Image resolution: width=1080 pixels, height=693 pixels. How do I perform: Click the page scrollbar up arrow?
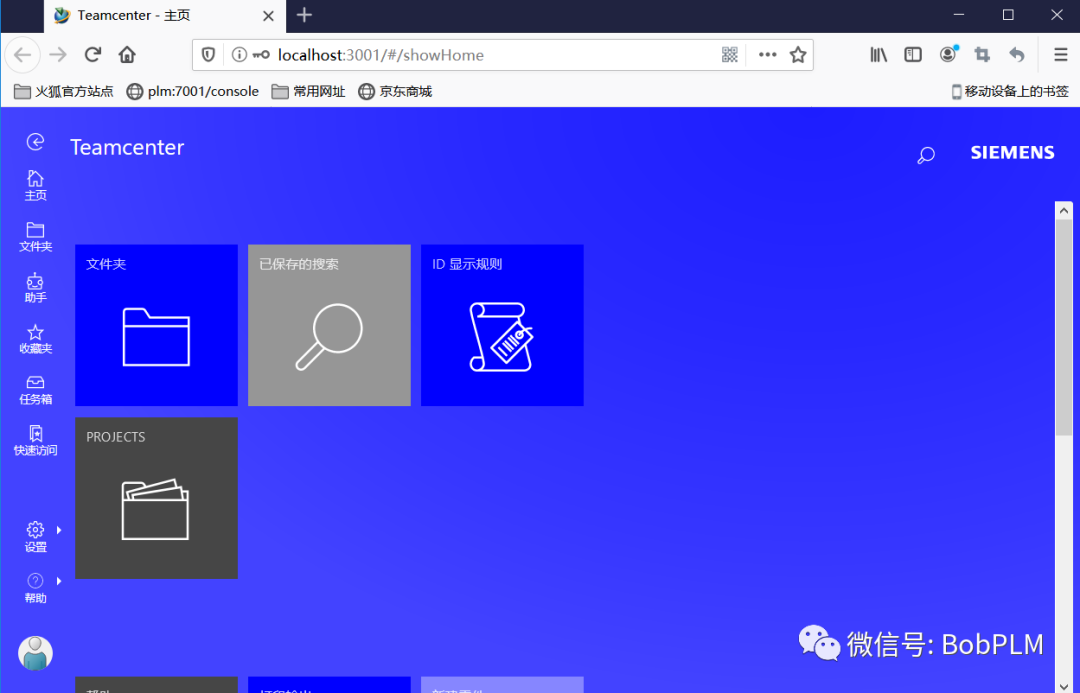[1063, 210]
